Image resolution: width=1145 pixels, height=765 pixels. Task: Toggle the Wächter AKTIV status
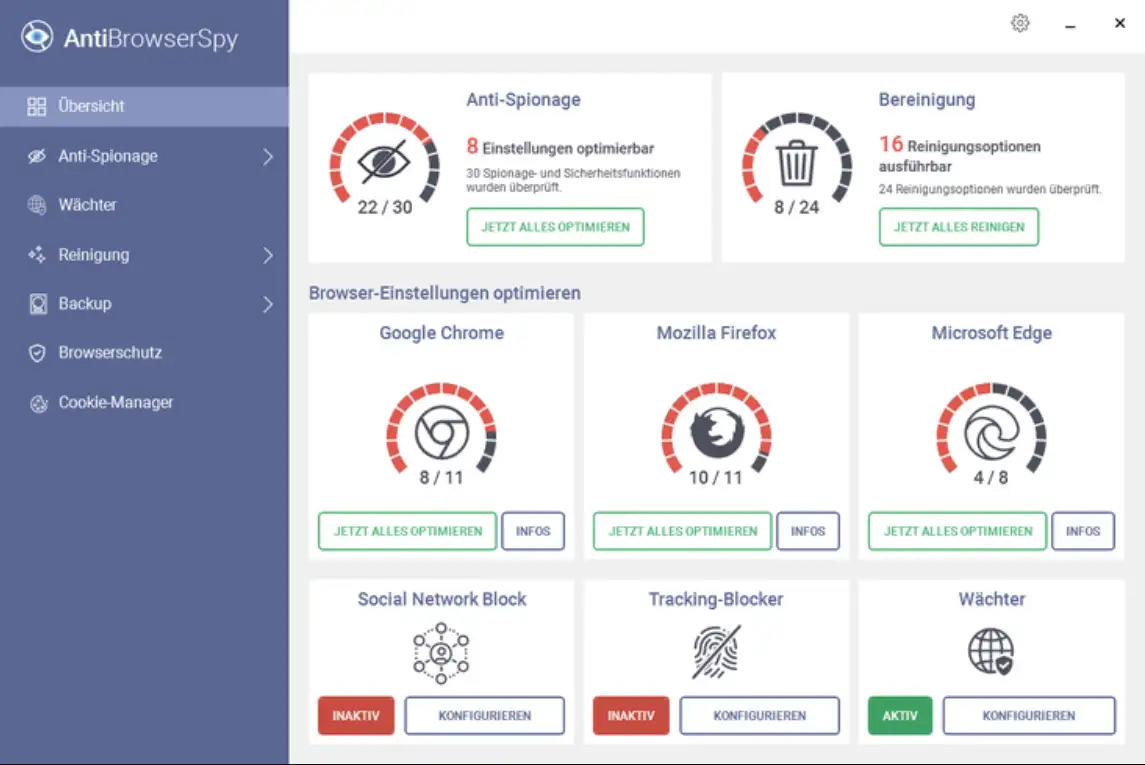tap(900, 716)
